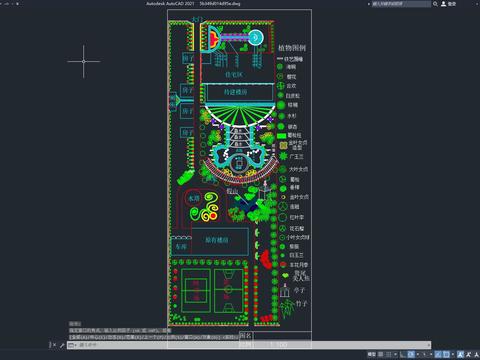Click the help search input field
The width and height of the screenshot is (480, 360).
click(401, 4)
